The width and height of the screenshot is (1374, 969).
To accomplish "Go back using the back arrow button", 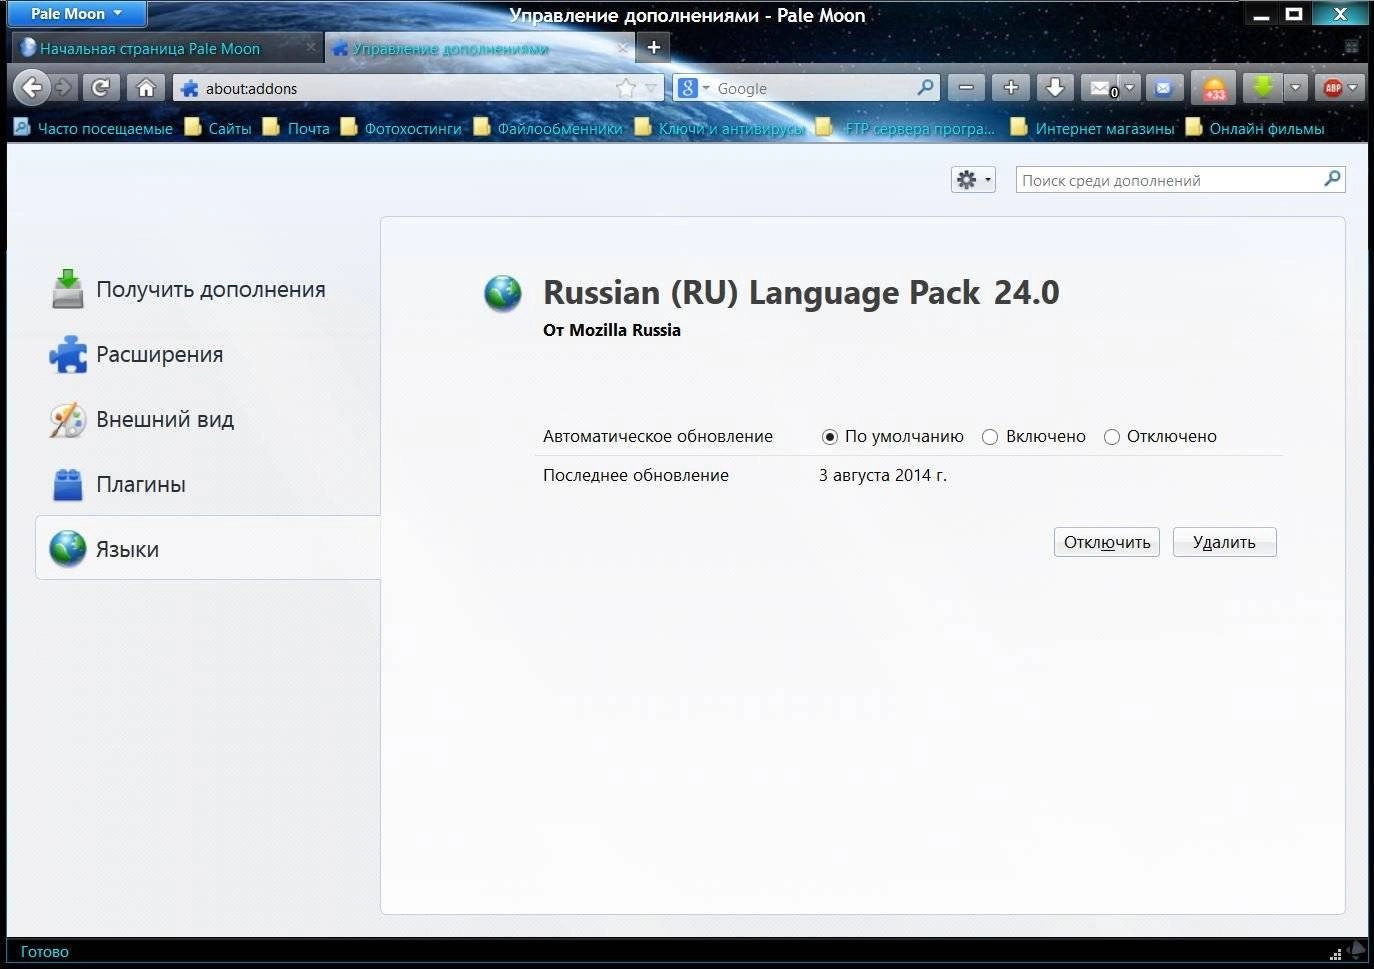I will click(x=32, y=88).
